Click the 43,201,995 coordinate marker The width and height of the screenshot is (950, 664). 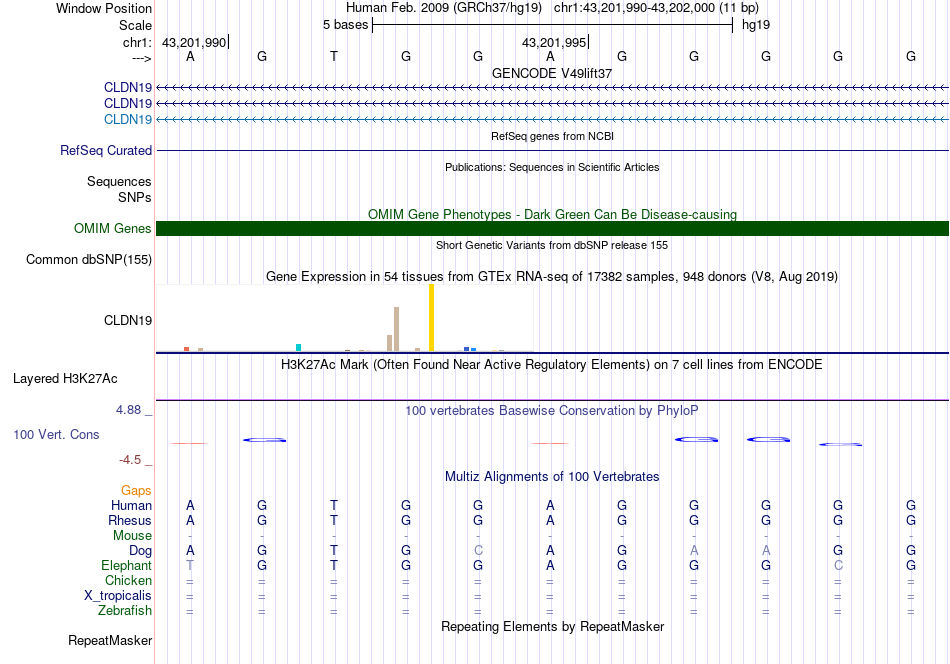554,42
